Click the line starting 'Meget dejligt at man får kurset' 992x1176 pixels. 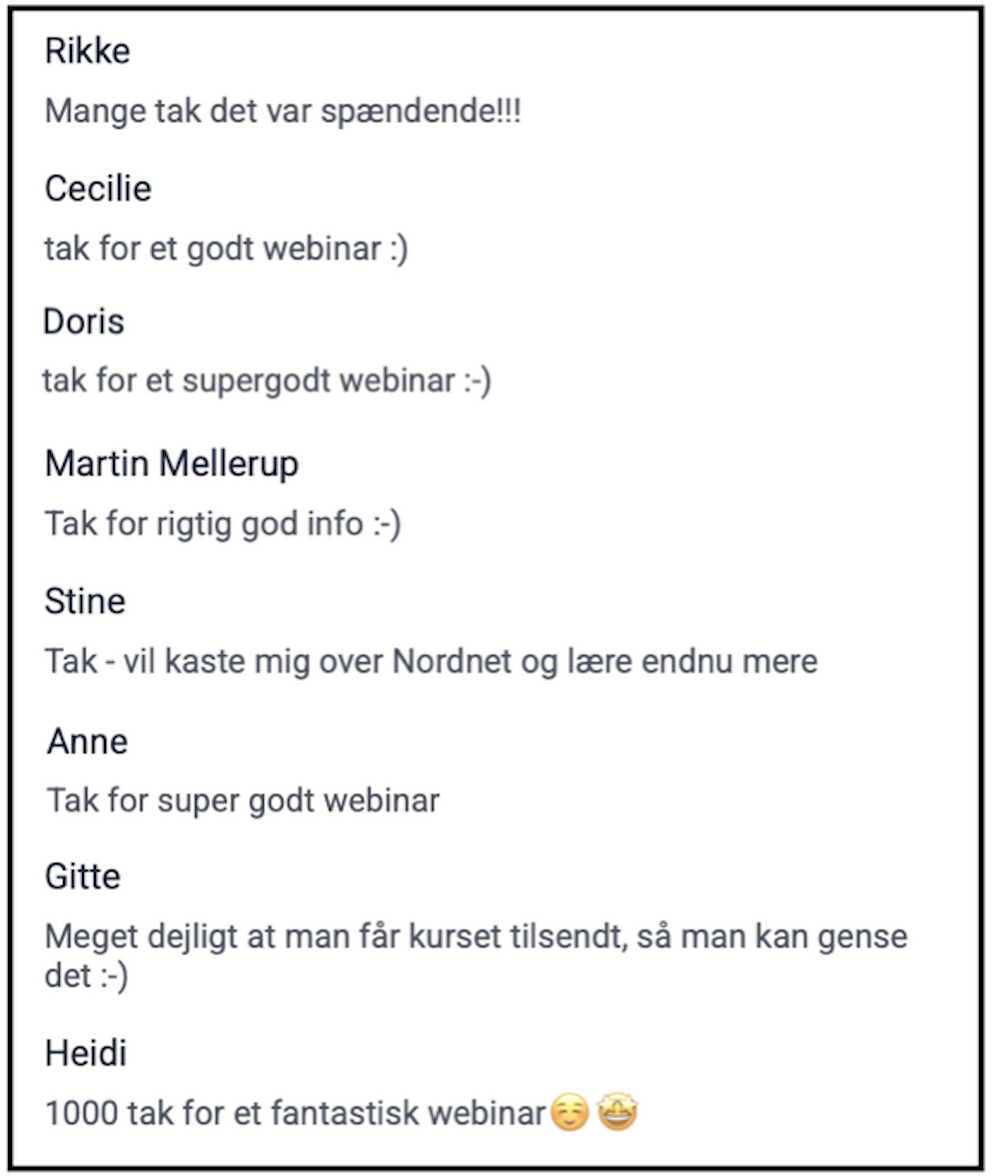(476, 938)
